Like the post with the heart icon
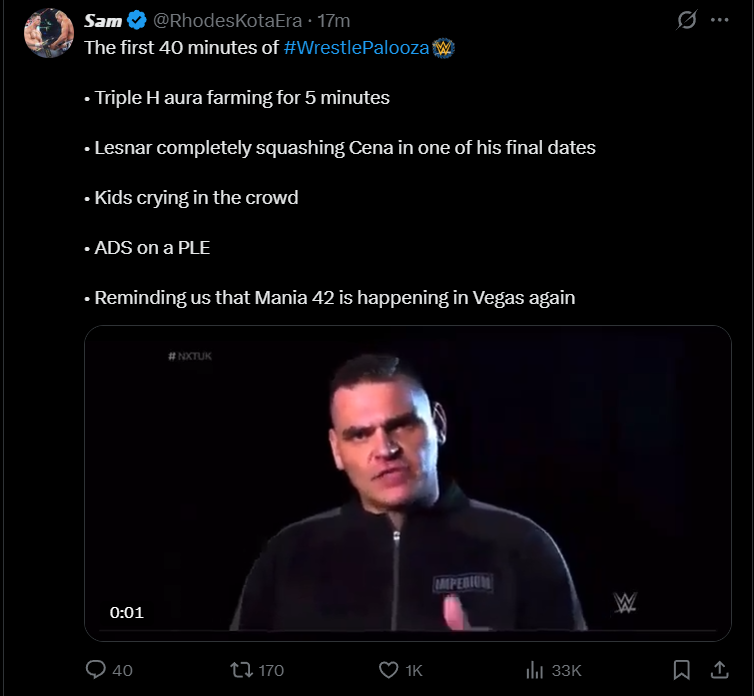The width and height of the screenshot is (754, 696). point(389,669)
